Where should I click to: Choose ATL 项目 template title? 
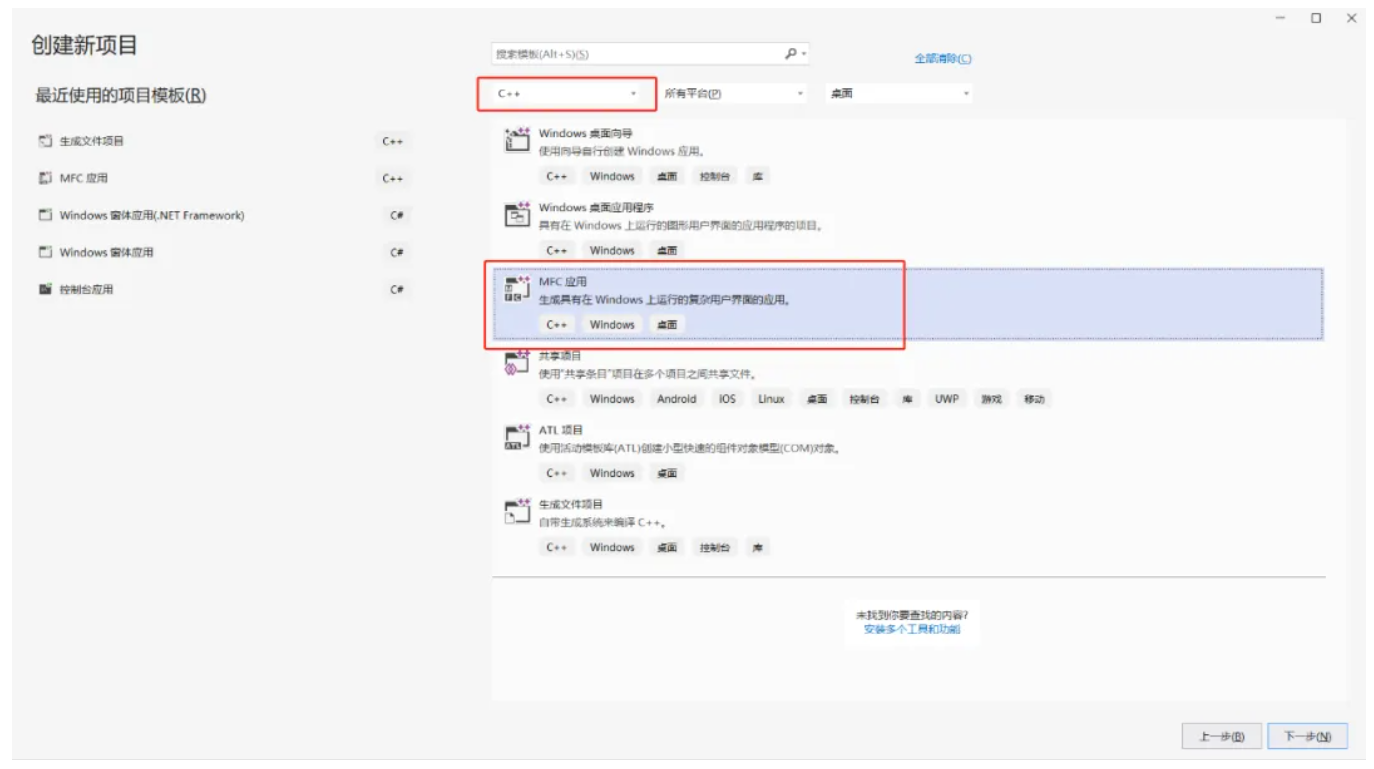(561, 430)
